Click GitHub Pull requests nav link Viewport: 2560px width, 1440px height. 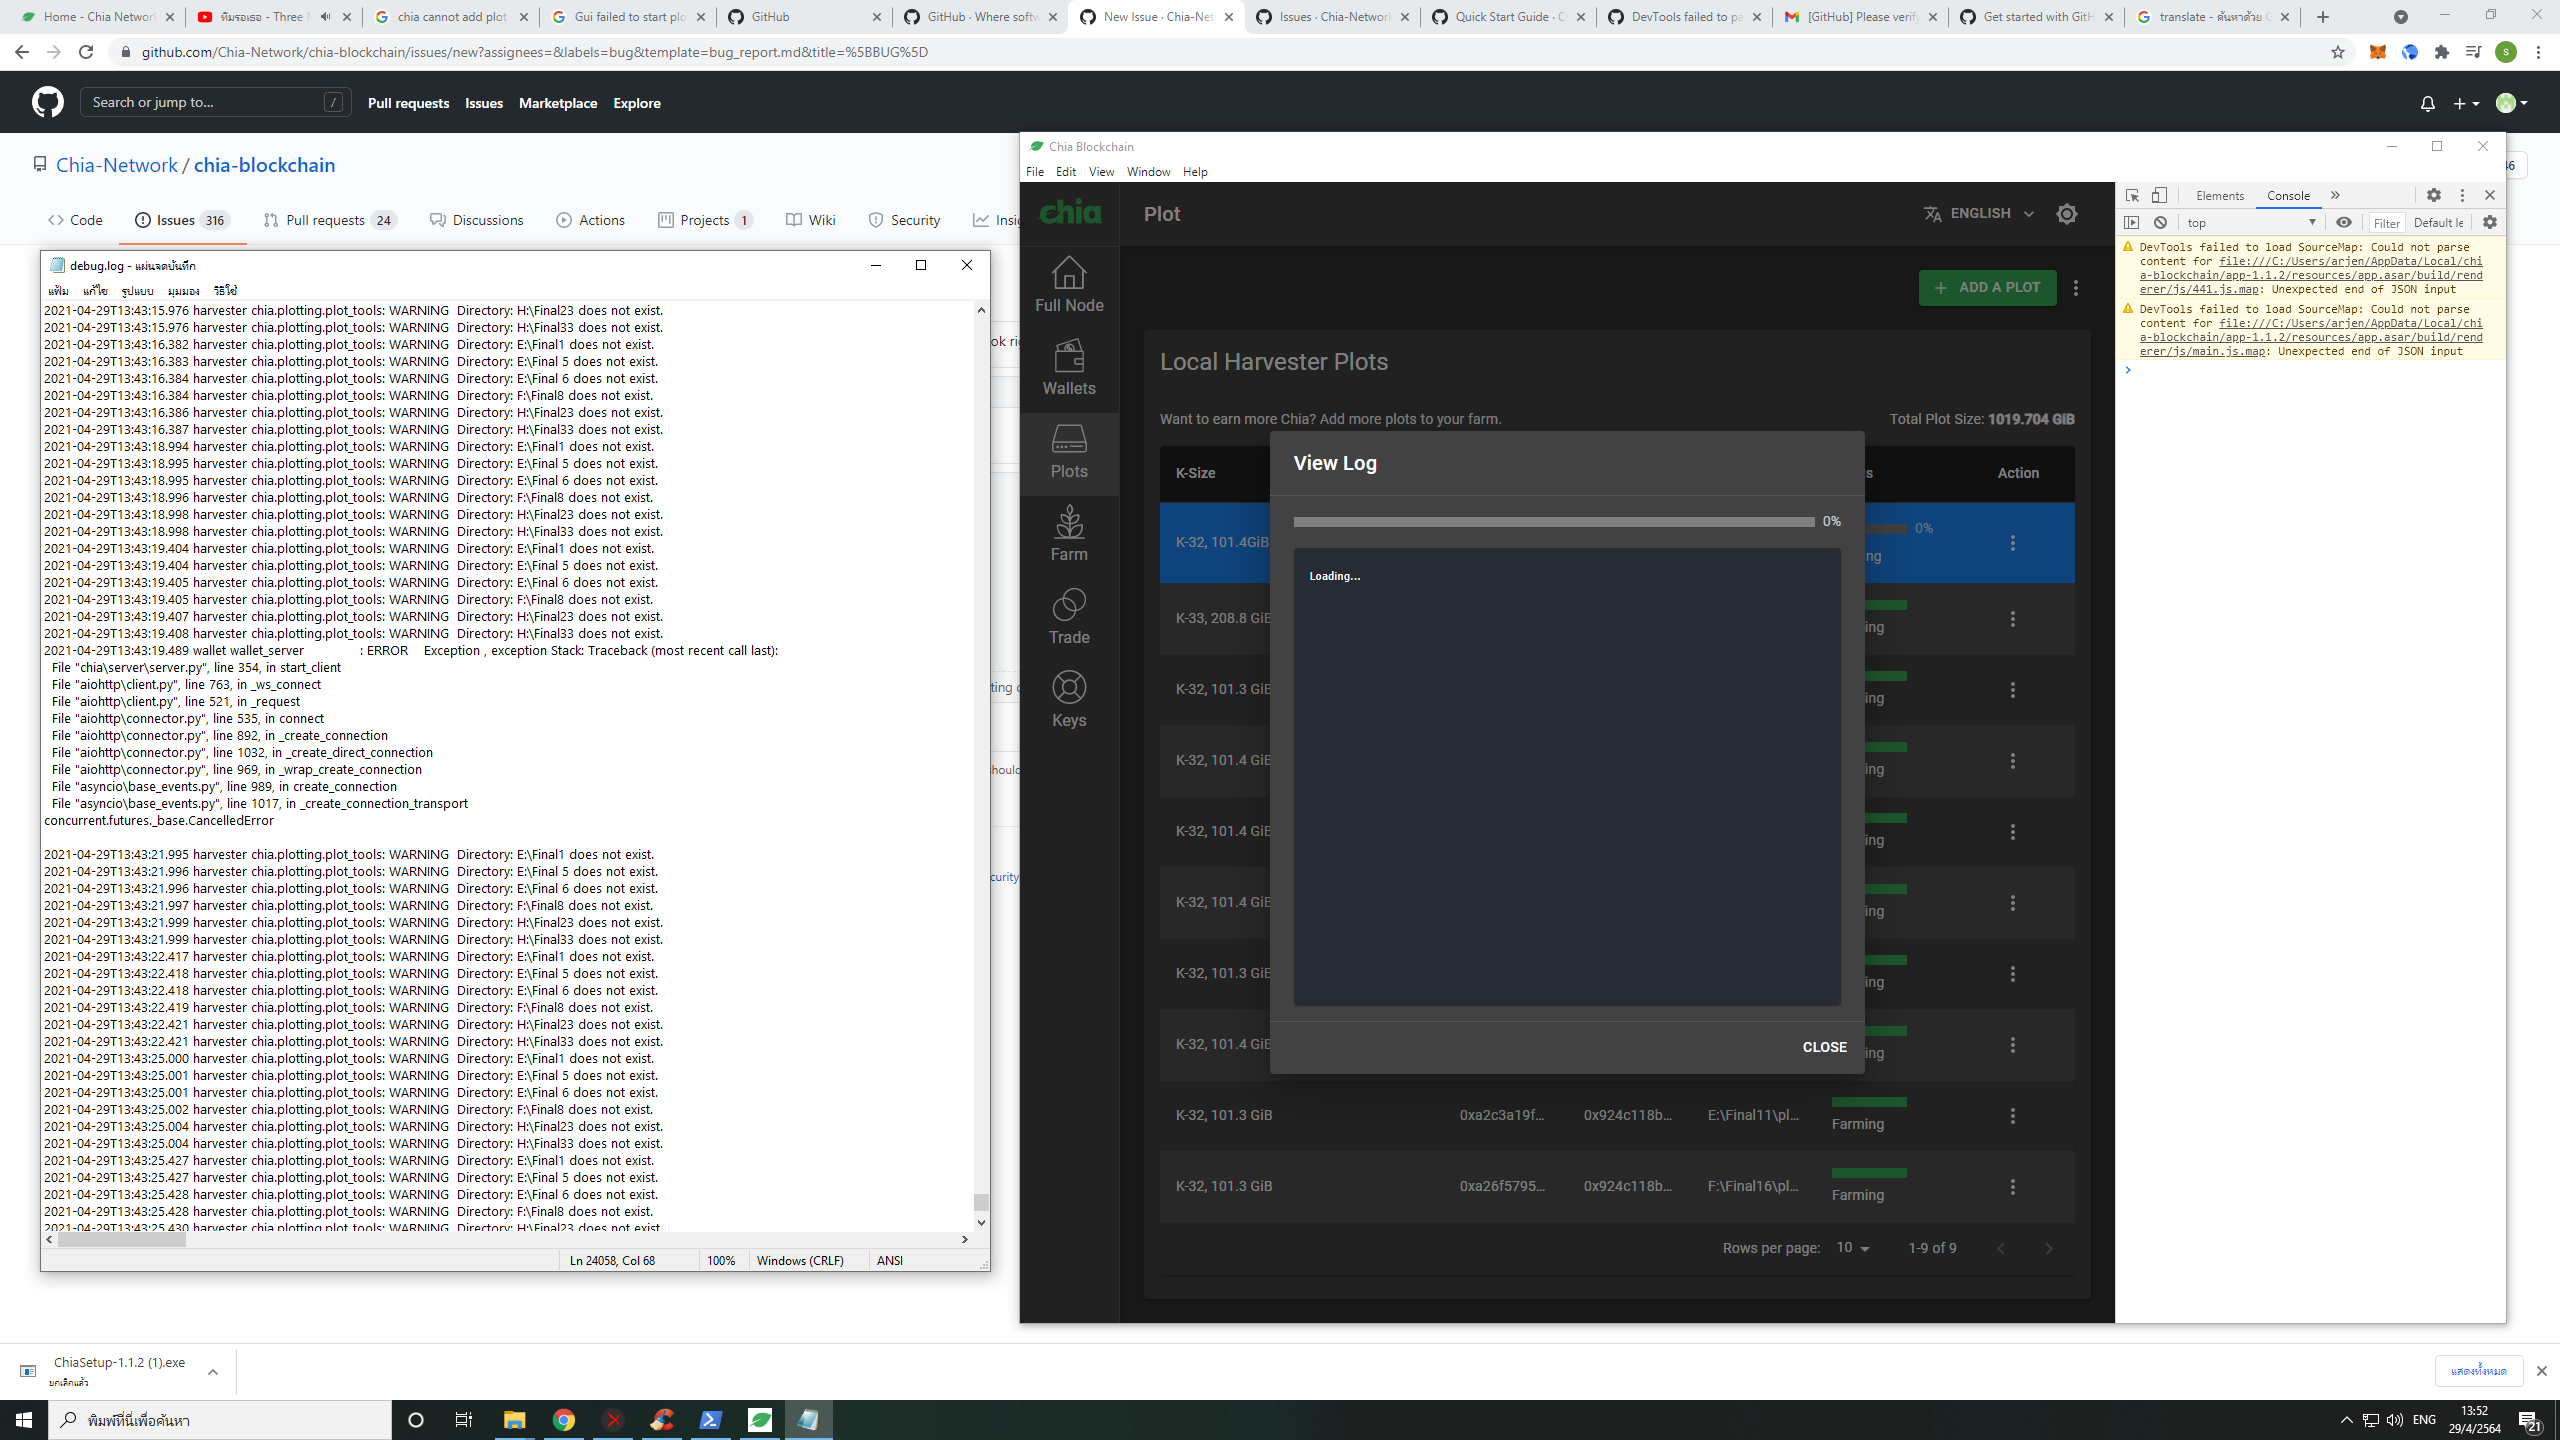click(408, 103)
